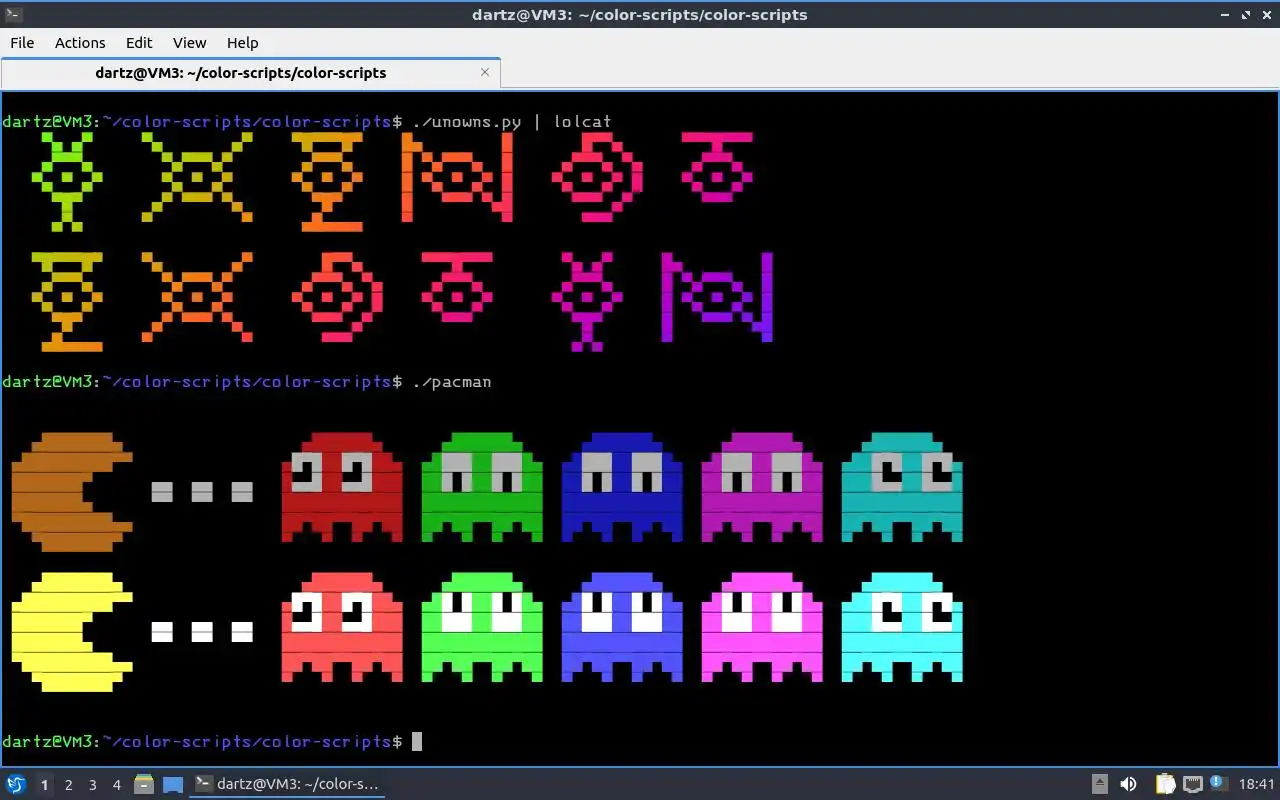Open the removable media eject icon
This screenshot has height=800, width=1280.
pos(1099,784)
